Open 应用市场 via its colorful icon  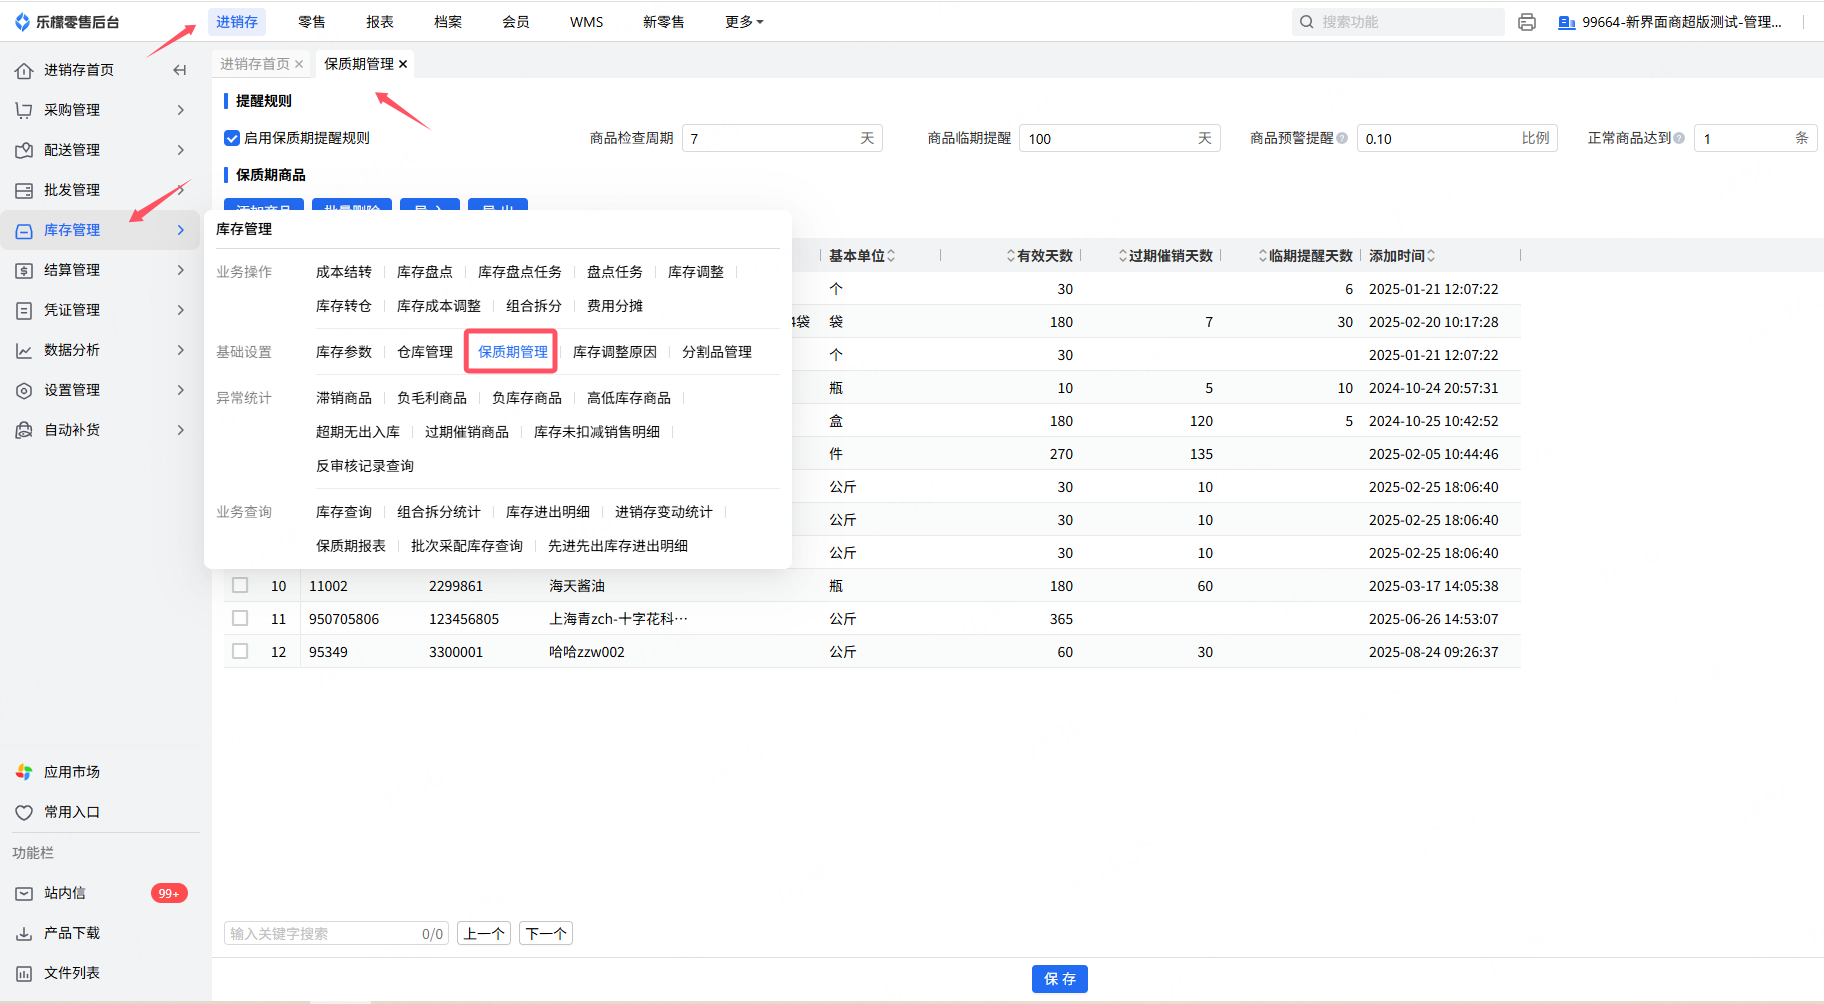click(24, 772)
